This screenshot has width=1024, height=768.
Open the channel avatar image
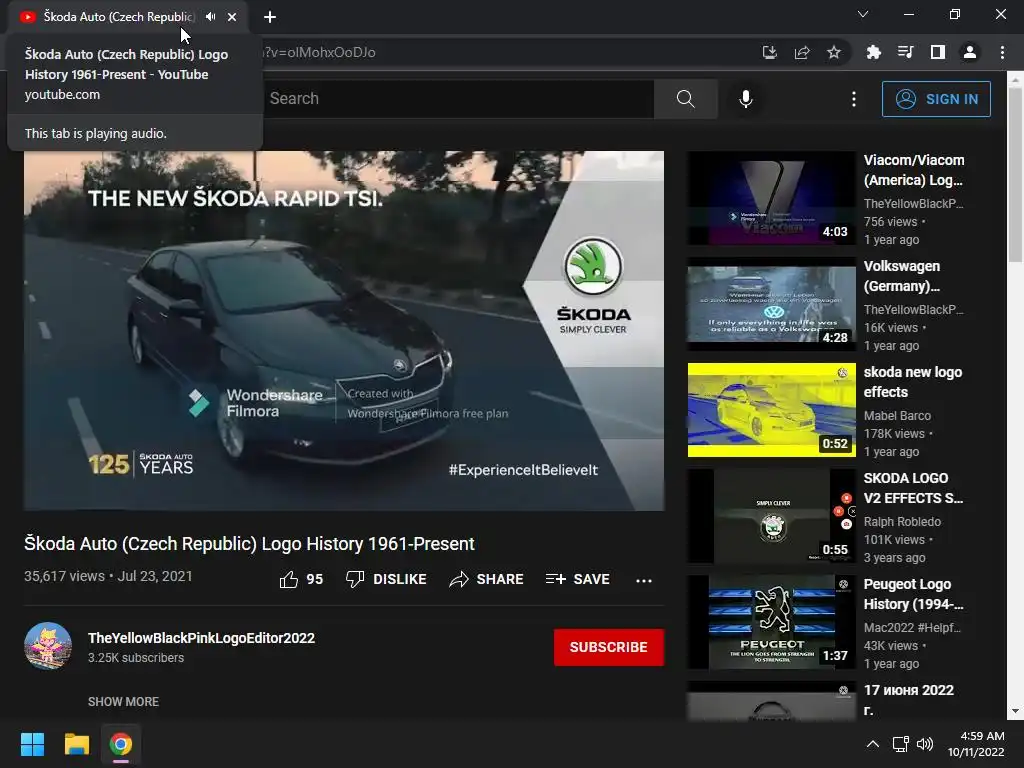tap(48, 646)
